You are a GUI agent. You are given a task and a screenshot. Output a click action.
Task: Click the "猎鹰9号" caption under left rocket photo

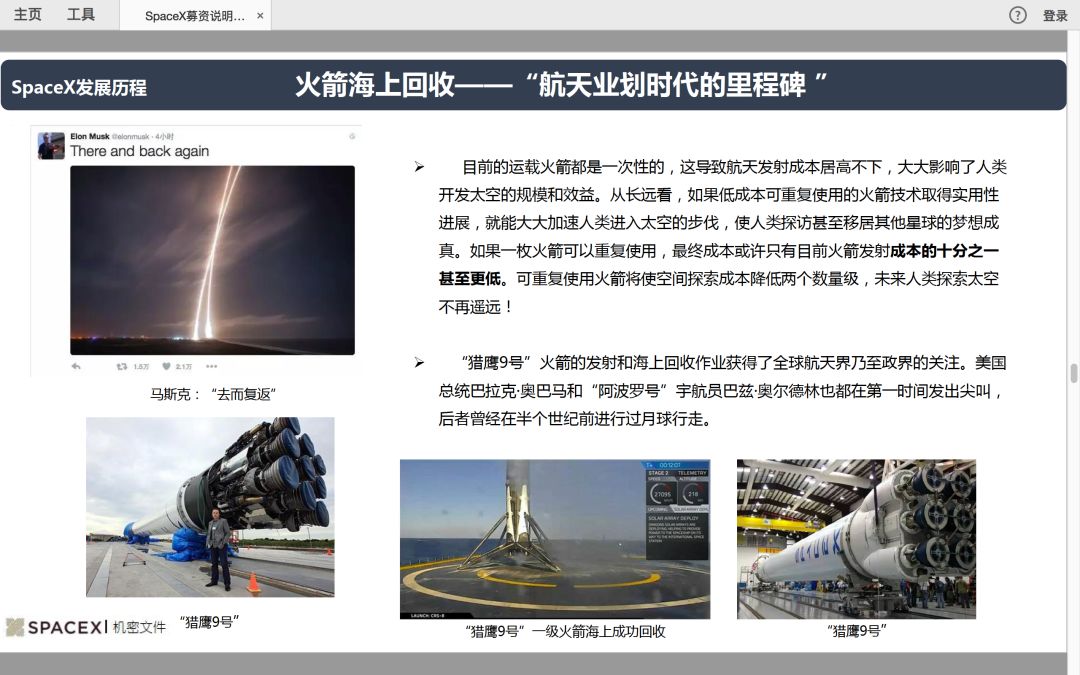pos(209,622)
